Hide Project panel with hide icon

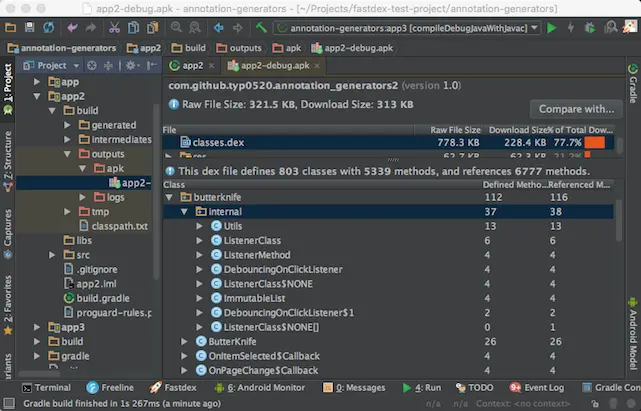pos(152,65)
